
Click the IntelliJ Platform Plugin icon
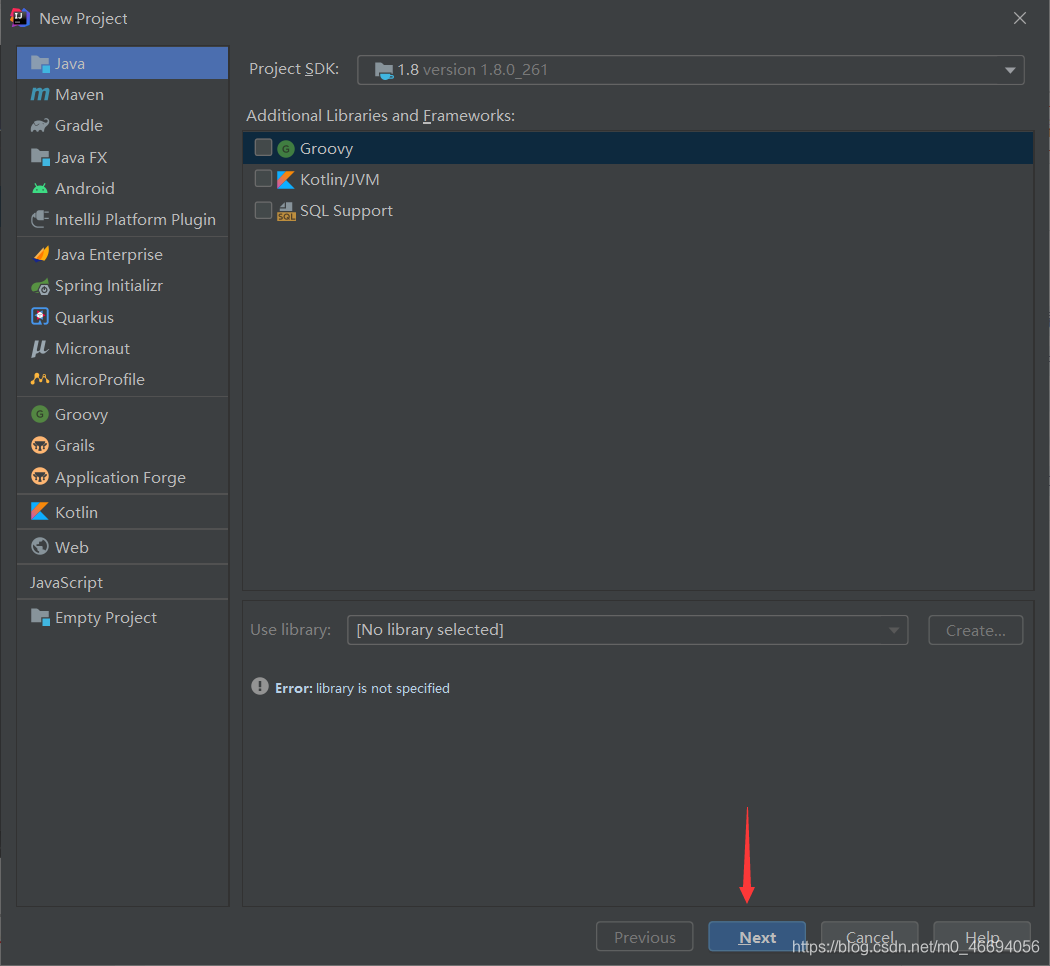click(x=40, y=219)
